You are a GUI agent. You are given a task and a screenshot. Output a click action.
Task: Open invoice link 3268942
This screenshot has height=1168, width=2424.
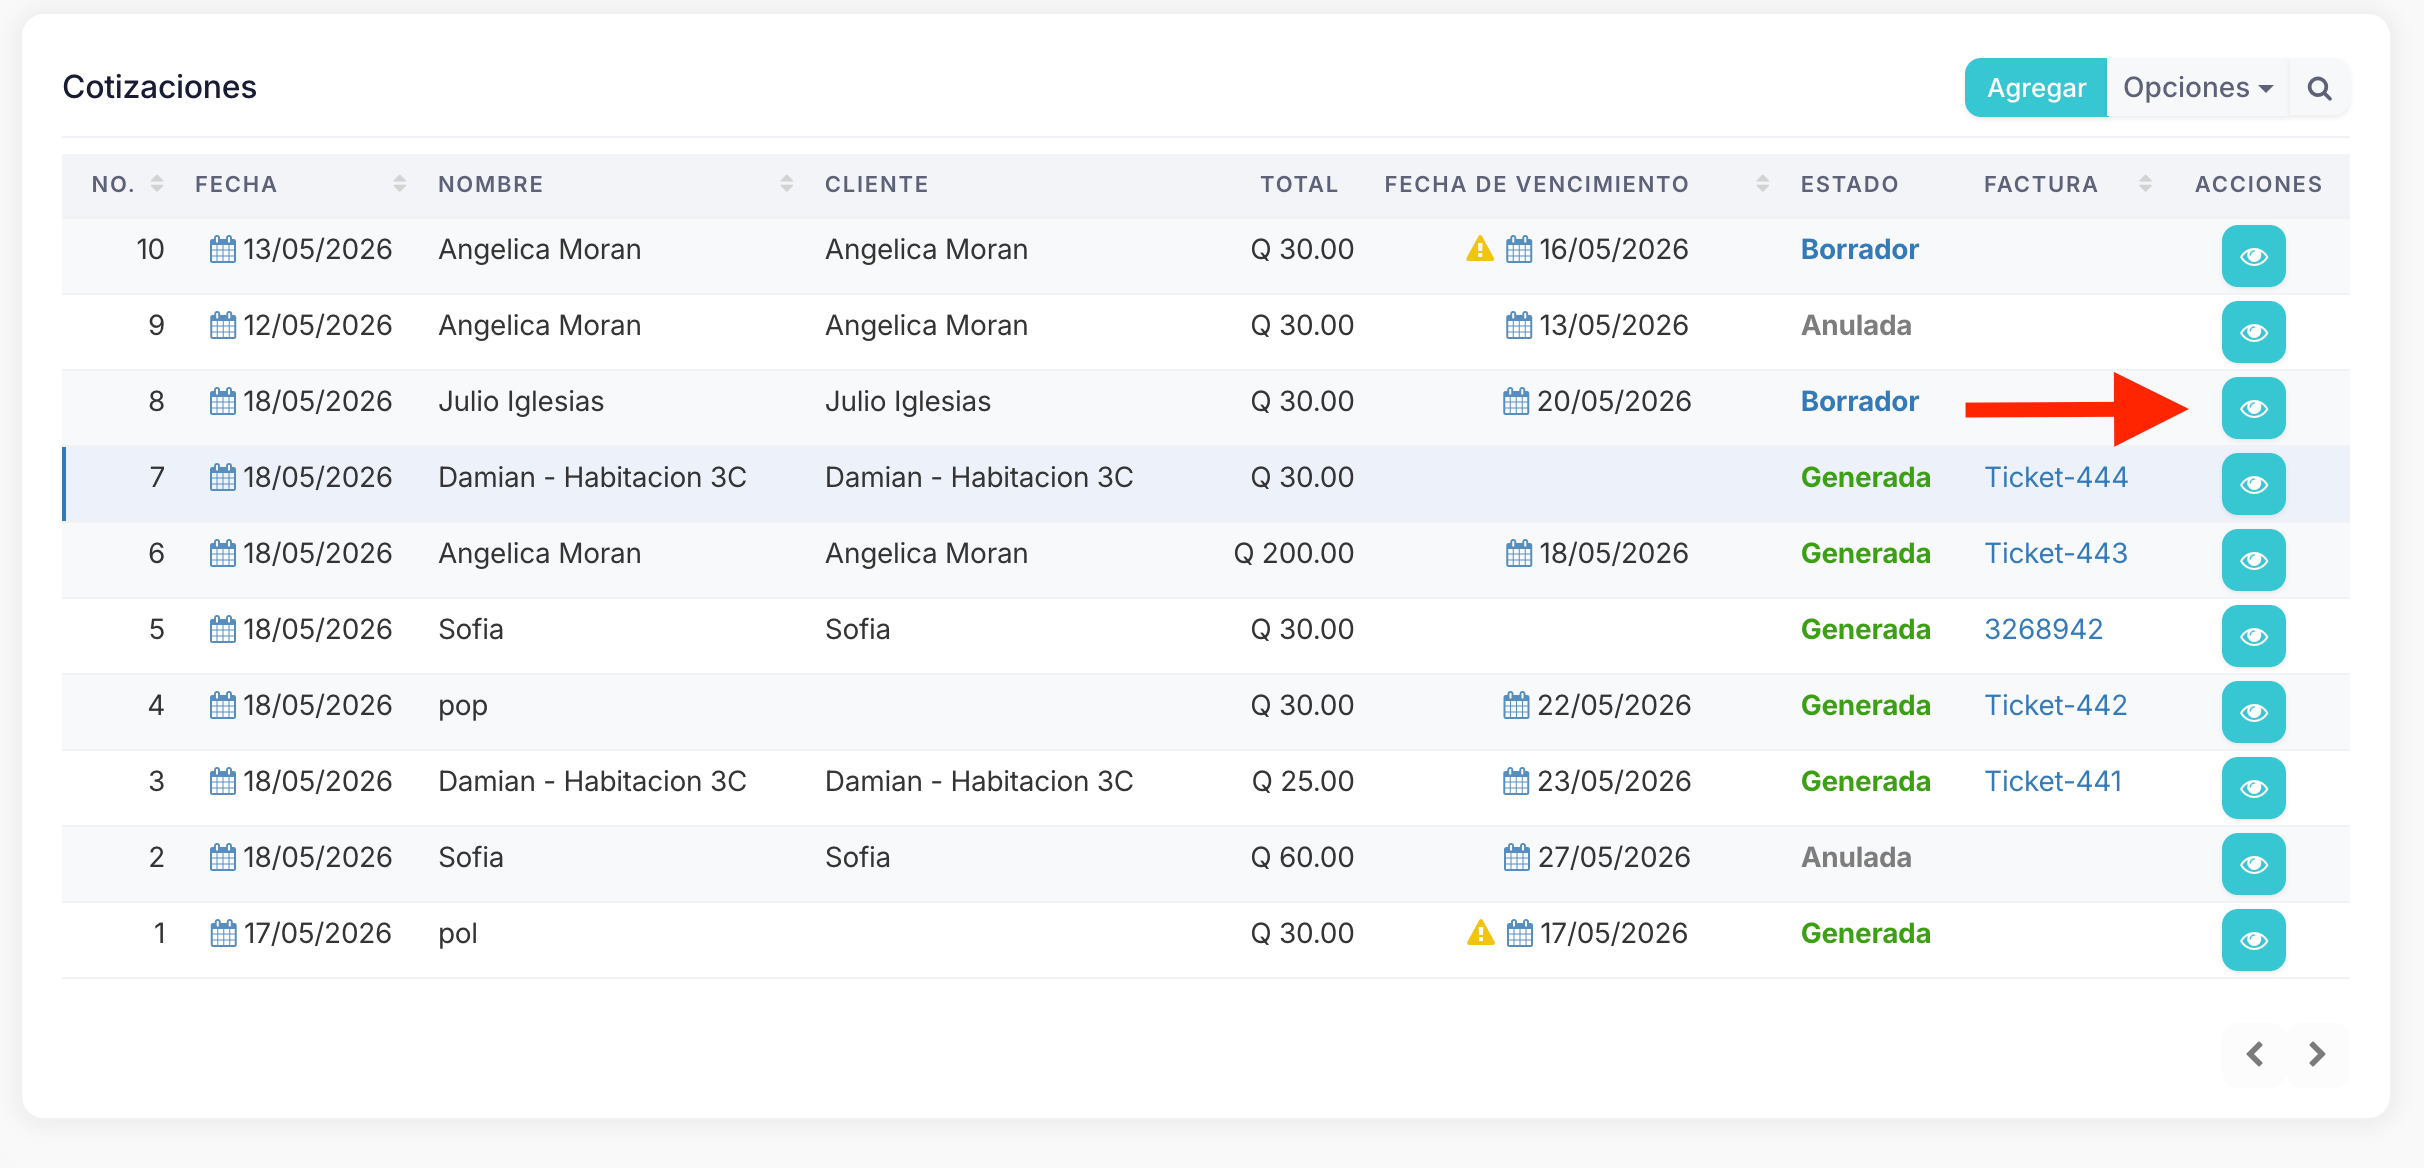pyautogui.click(x=2044, y=629)
